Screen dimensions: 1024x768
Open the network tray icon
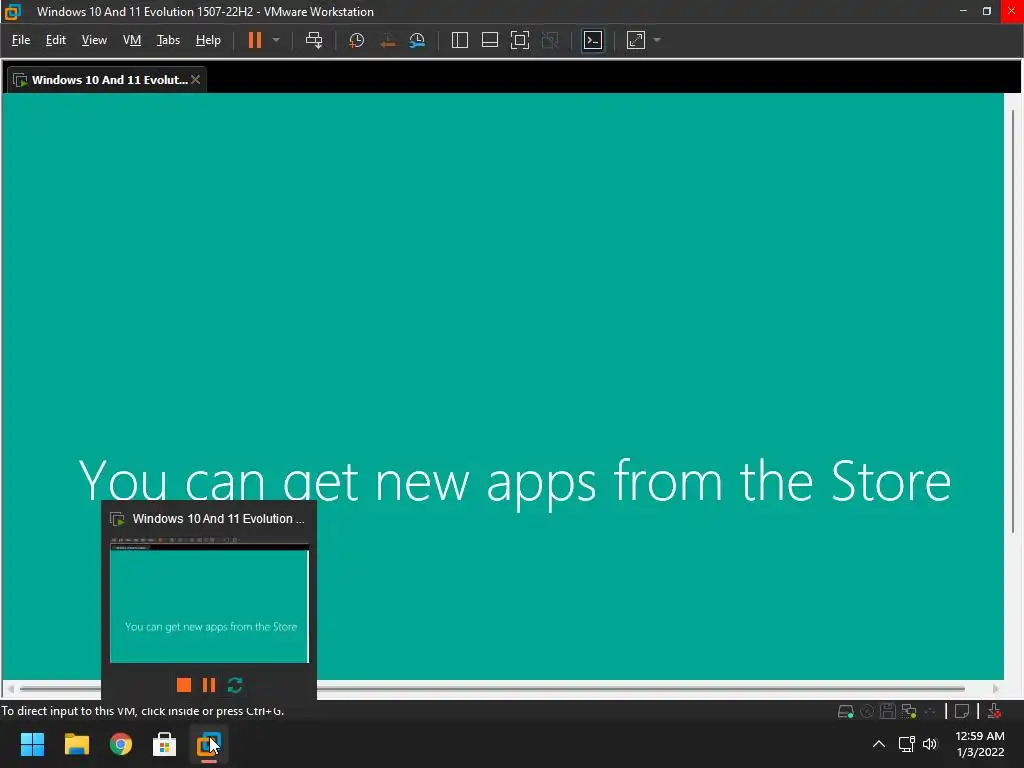906,744
